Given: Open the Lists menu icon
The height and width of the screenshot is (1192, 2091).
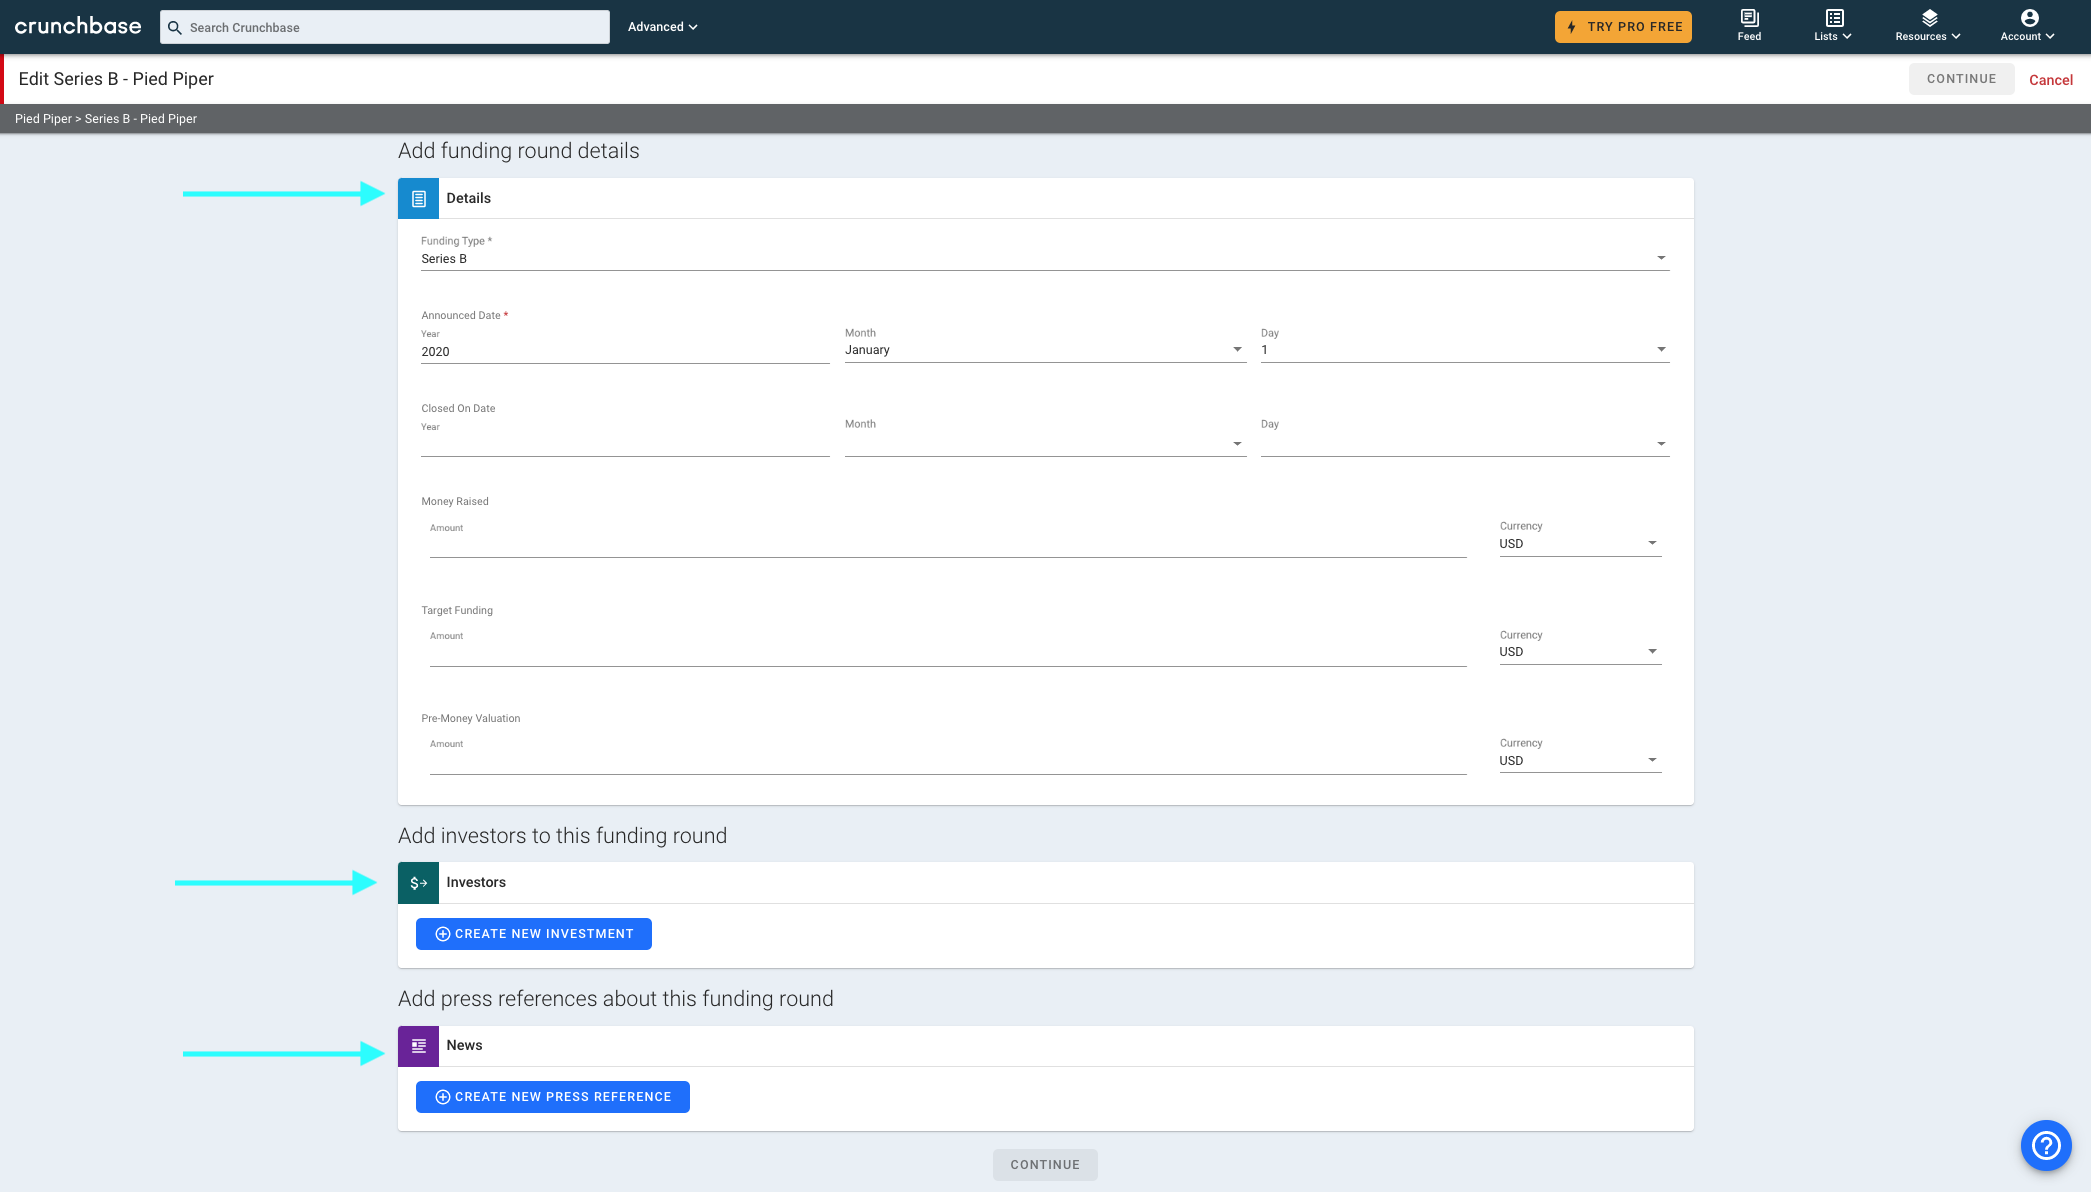Looking at the screenshot, I should coord(1834,18).
